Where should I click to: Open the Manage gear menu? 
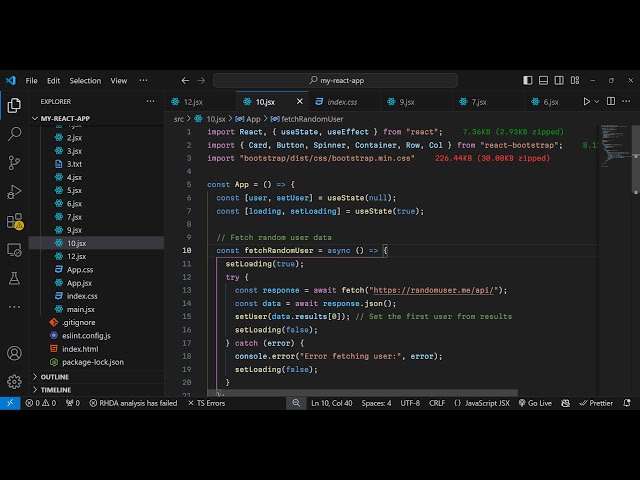pyautogui.click(x=14, y=381)
